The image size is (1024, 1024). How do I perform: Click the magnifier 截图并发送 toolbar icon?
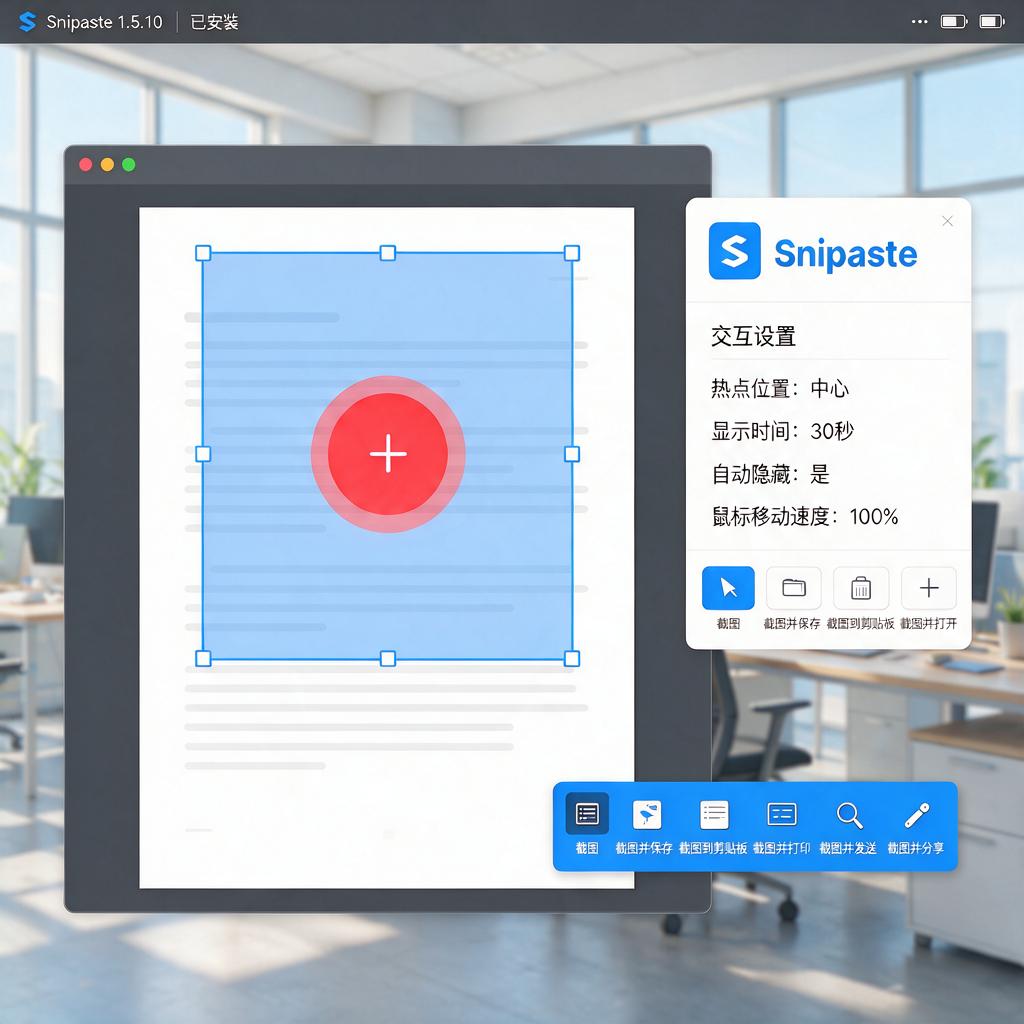[x=849, y=815]
